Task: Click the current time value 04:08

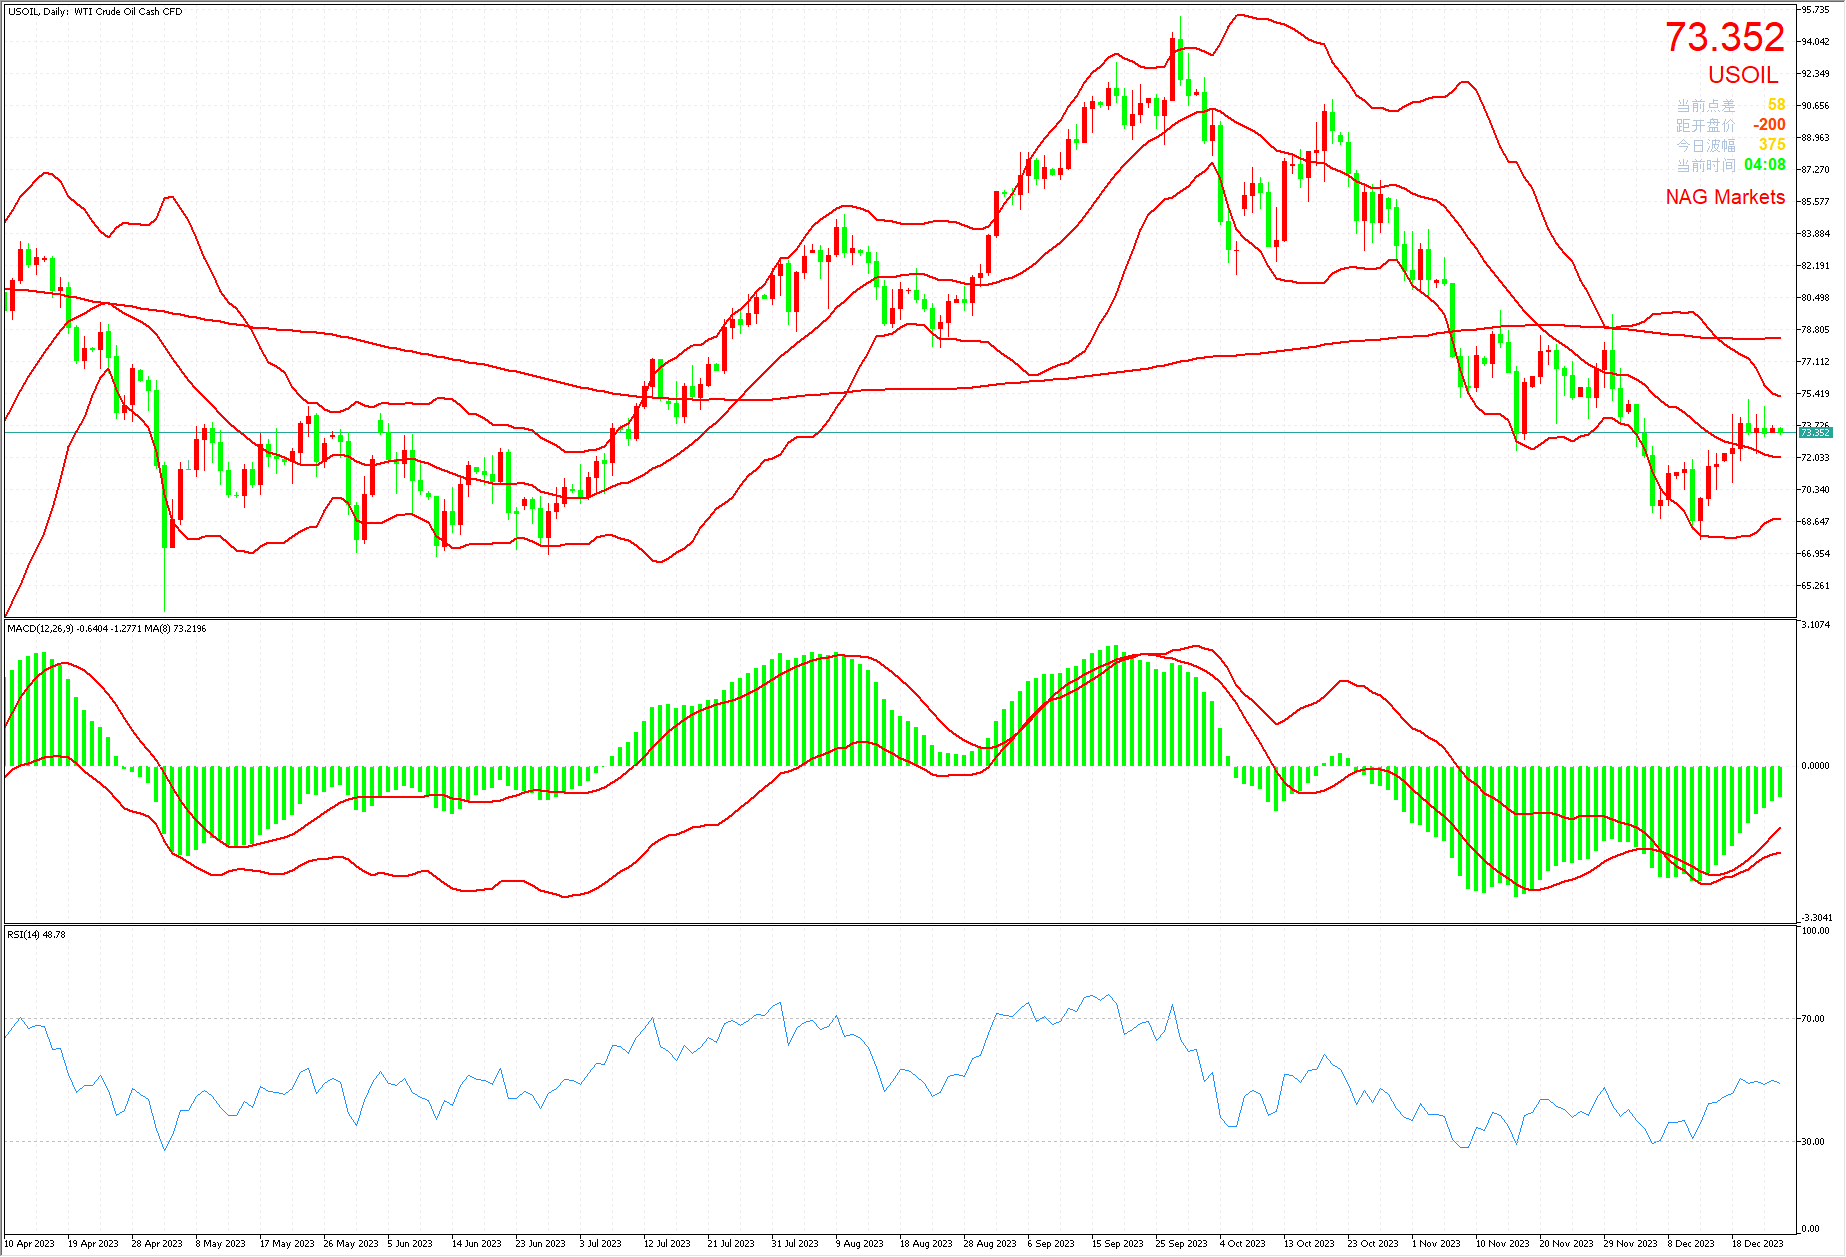Action: [1765, 165]
